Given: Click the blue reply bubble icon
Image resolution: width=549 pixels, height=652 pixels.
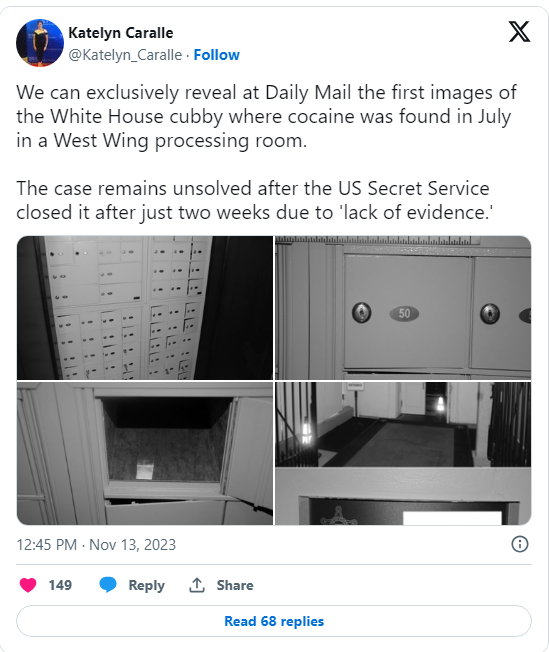Looking at the screenshot, I should pyautogui.click(x=108, y=585).
